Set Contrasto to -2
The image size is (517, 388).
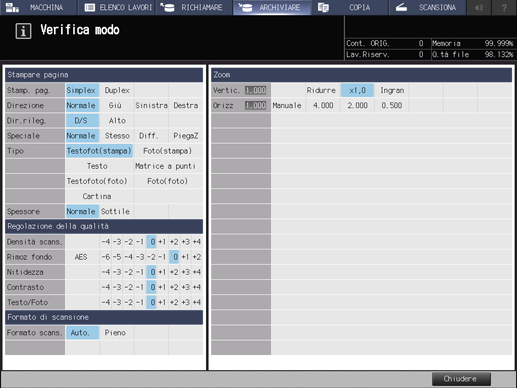point(129,287)
